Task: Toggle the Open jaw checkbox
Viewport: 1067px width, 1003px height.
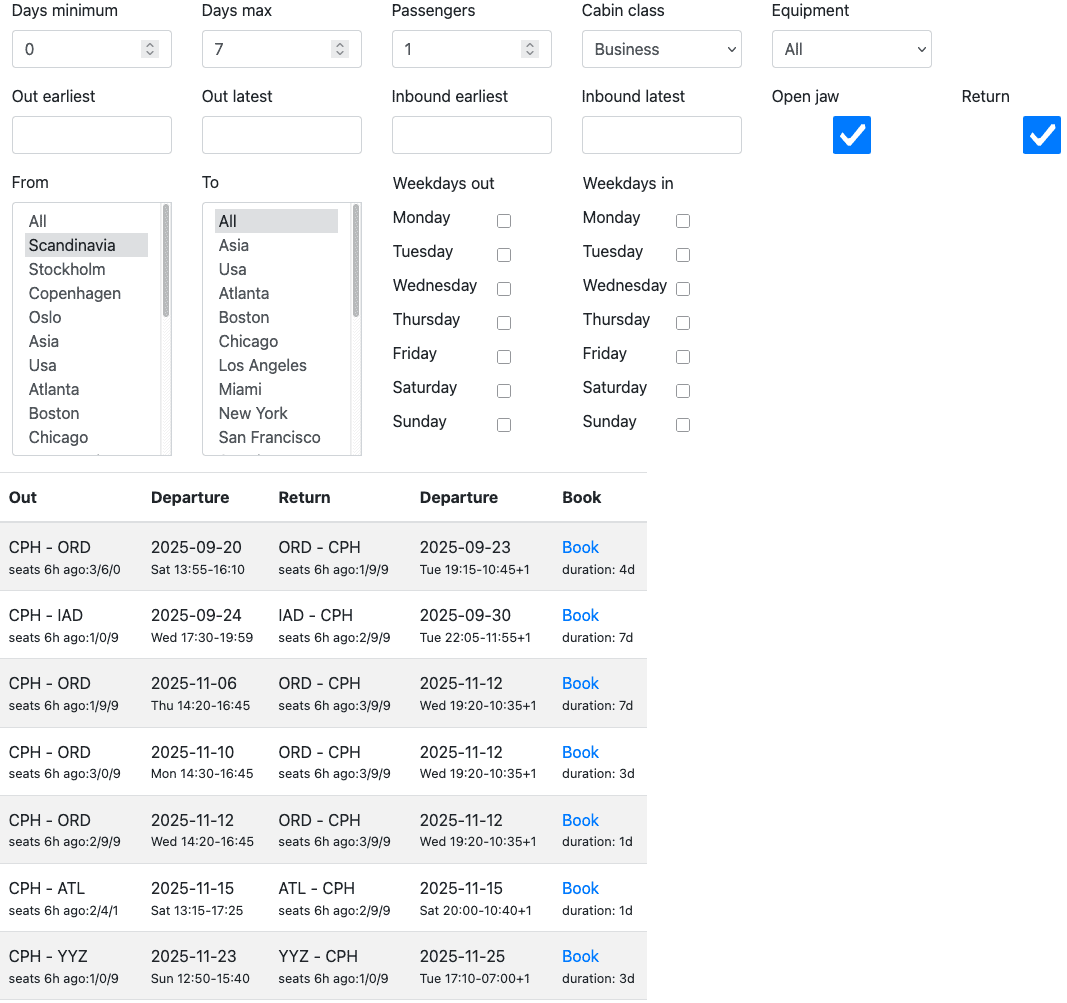Action: point(851,135)
